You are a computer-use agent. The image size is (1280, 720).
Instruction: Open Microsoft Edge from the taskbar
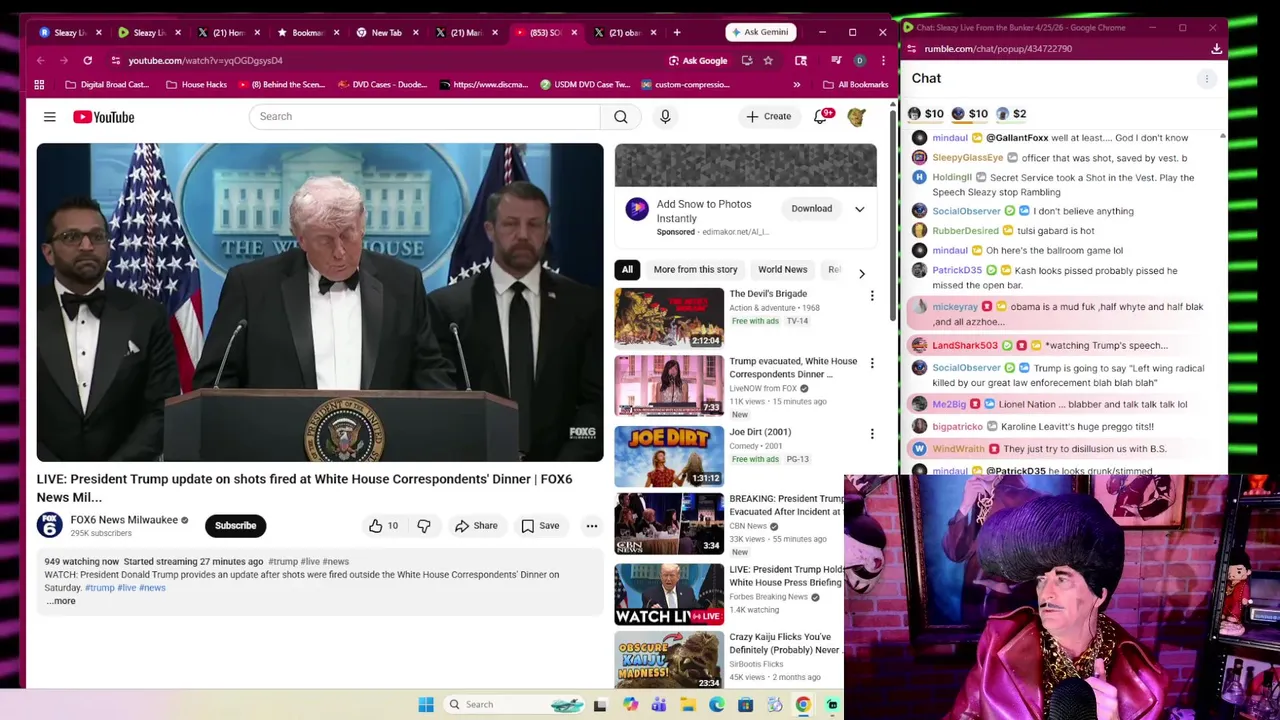point(717,705)
